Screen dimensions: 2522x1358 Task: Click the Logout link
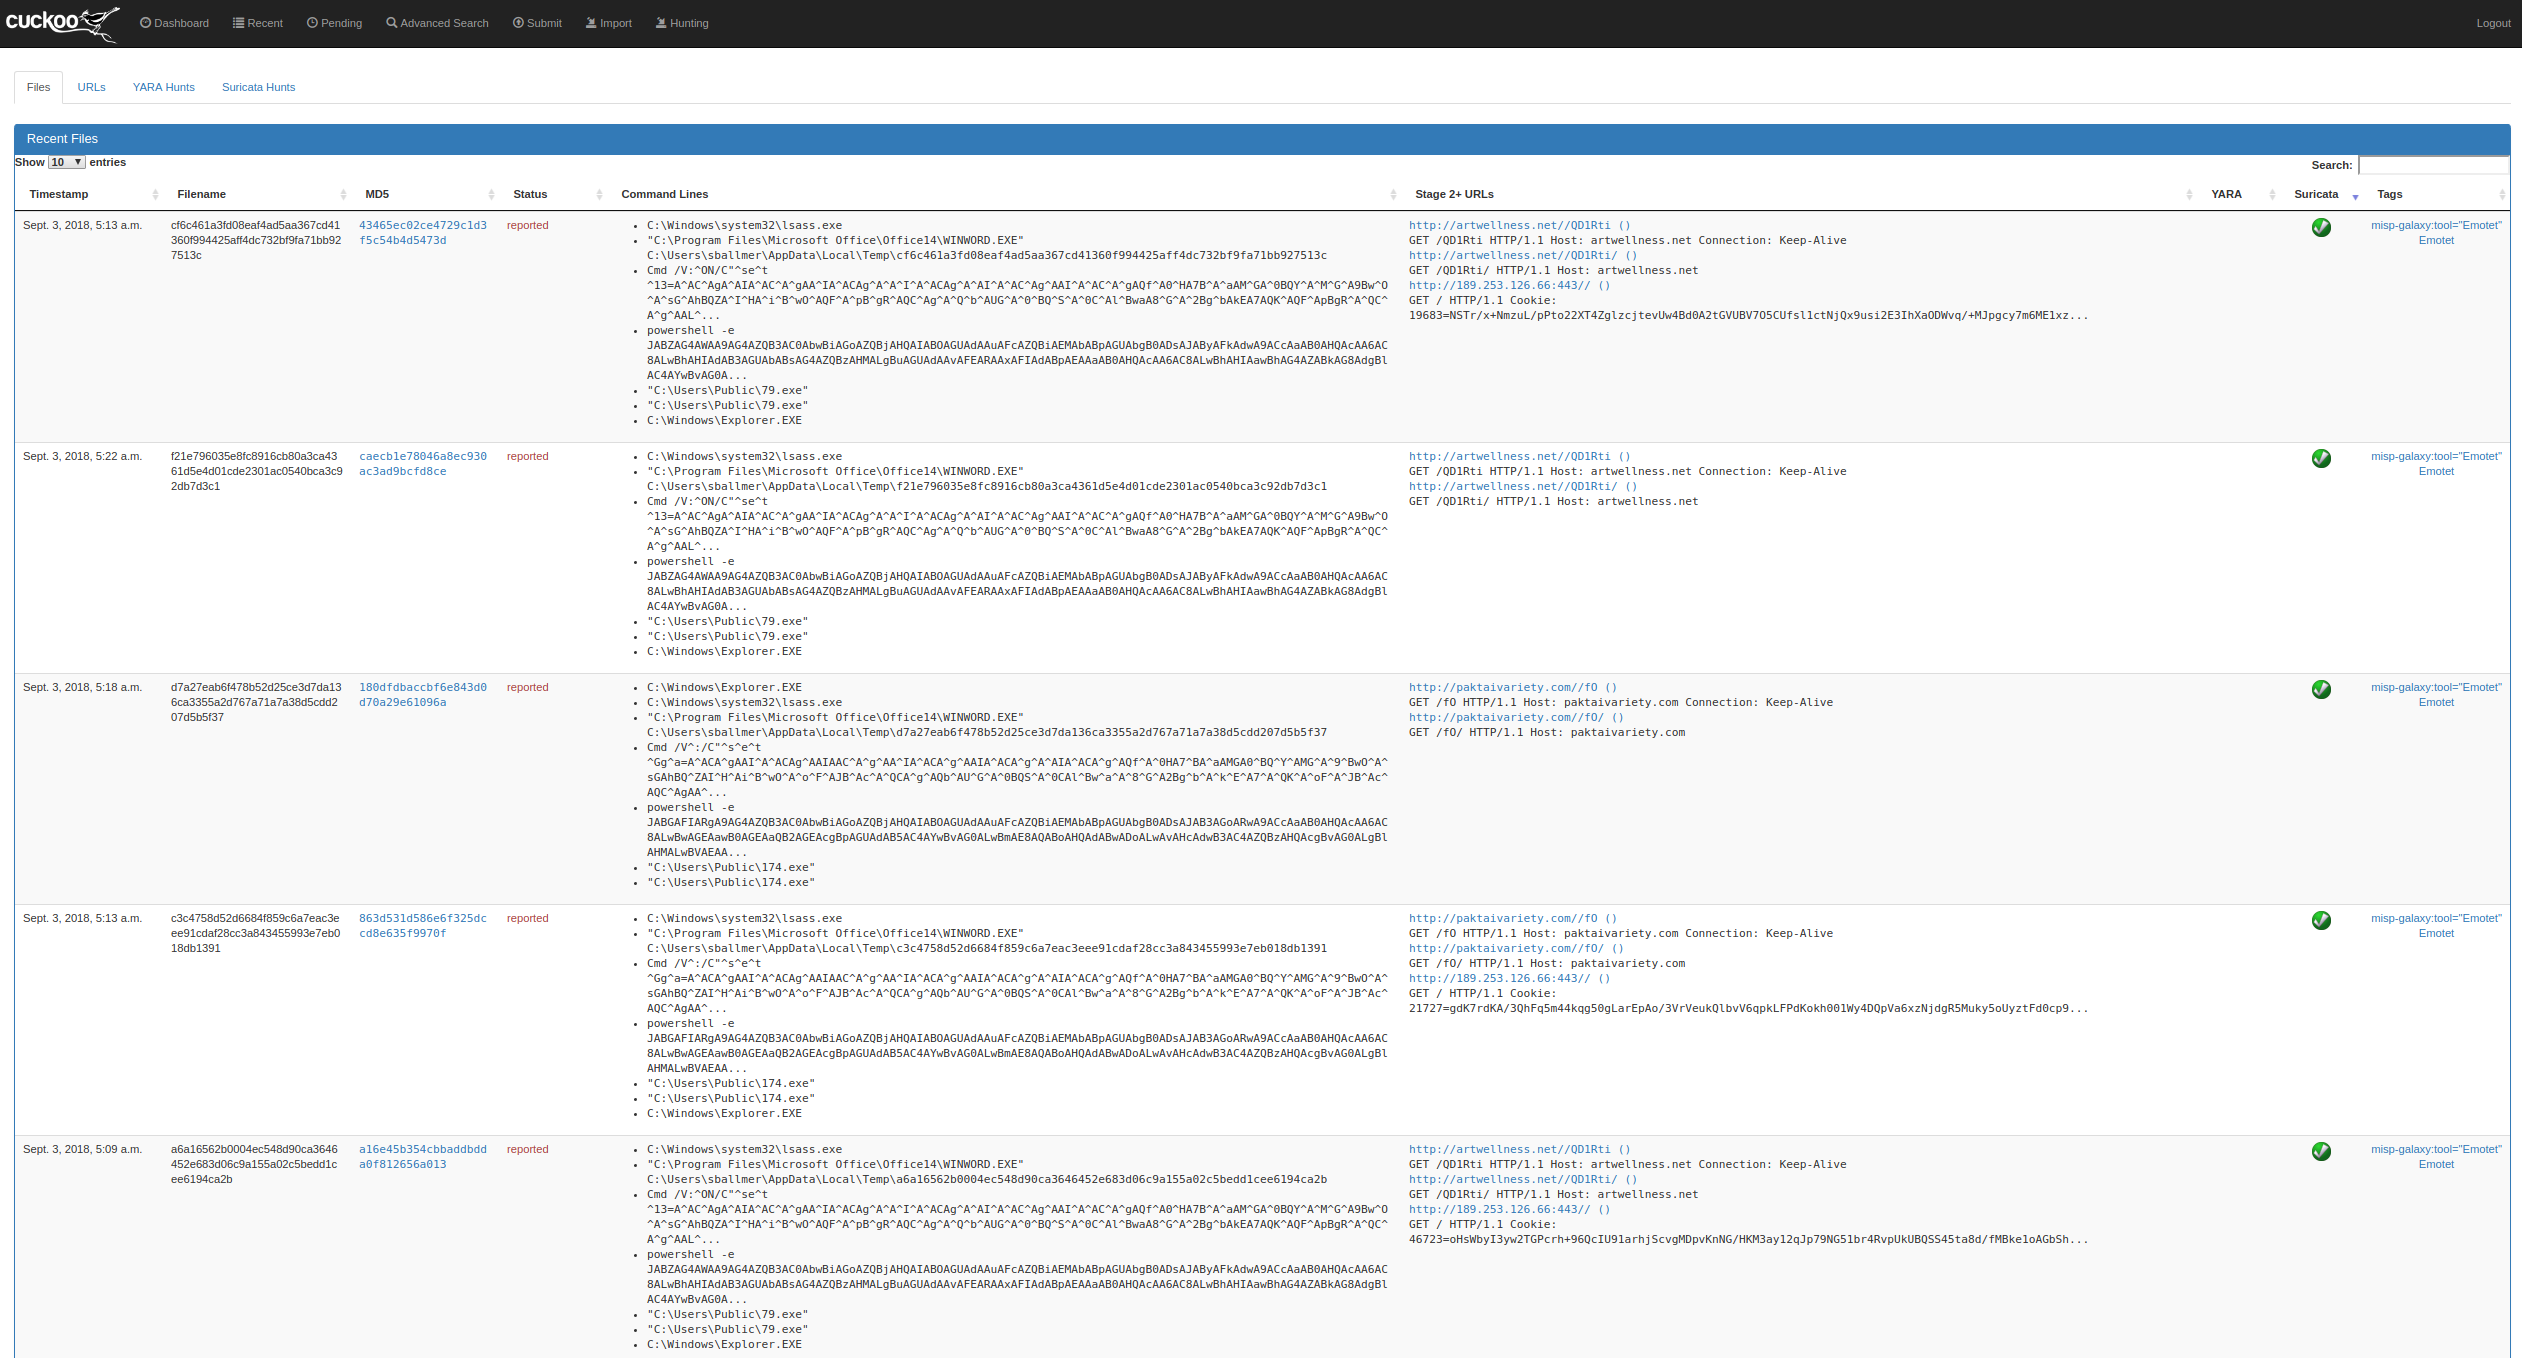(2492, 23)
